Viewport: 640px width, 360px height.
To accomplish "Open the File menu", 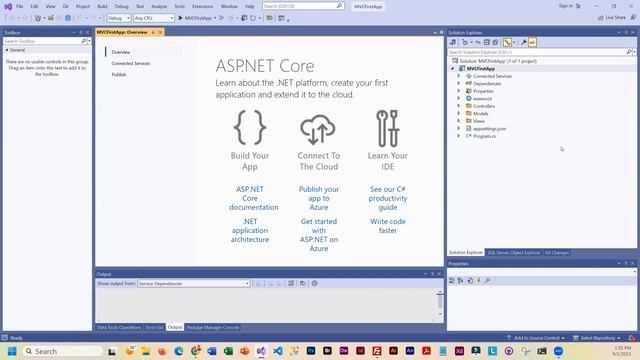I will [x=20, y=7].
